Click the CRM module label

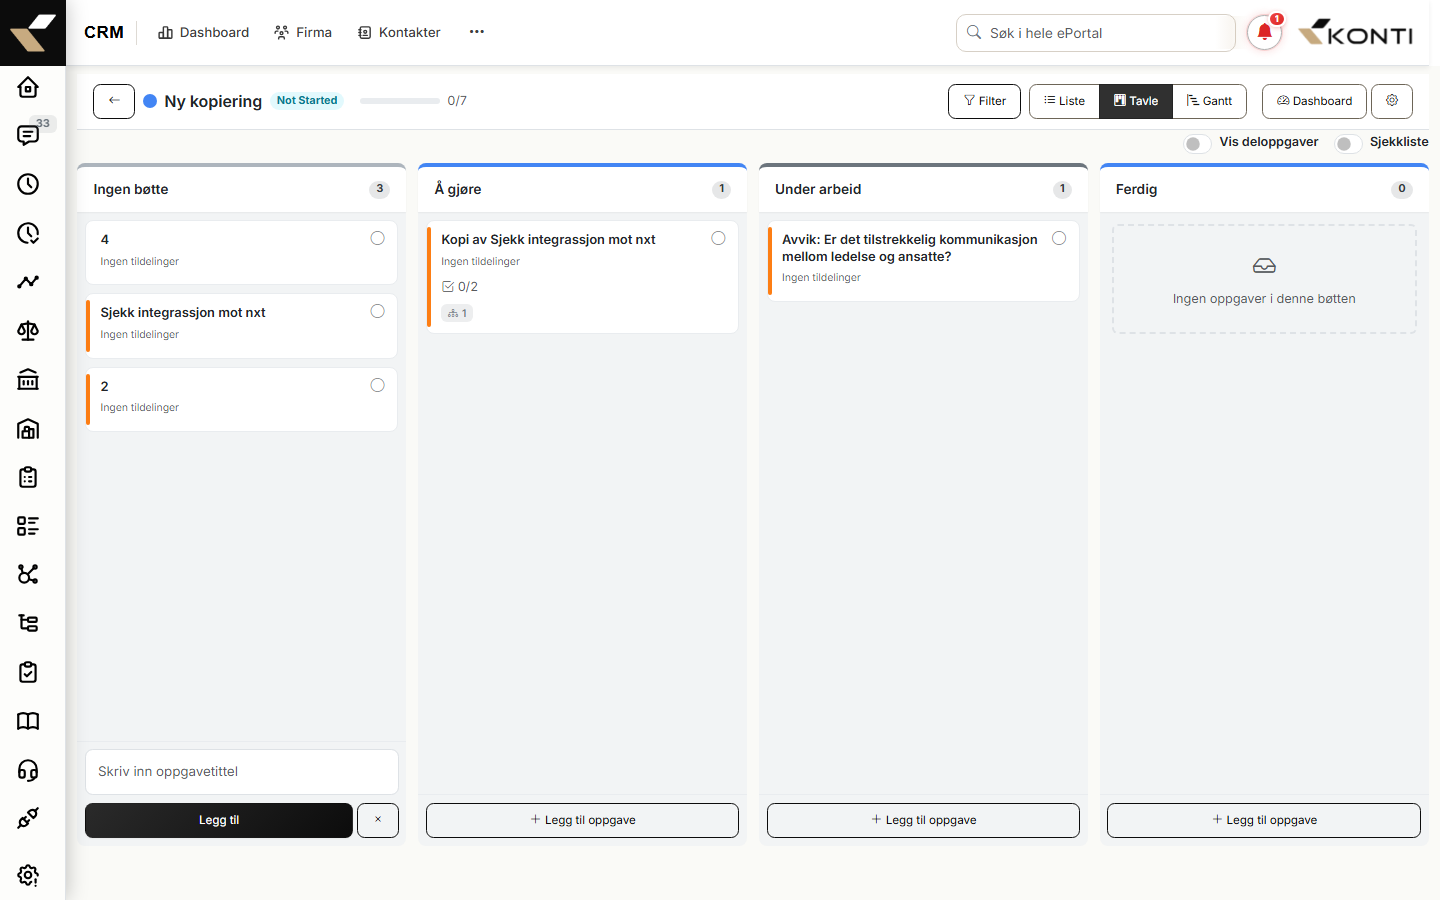point(104,32)
